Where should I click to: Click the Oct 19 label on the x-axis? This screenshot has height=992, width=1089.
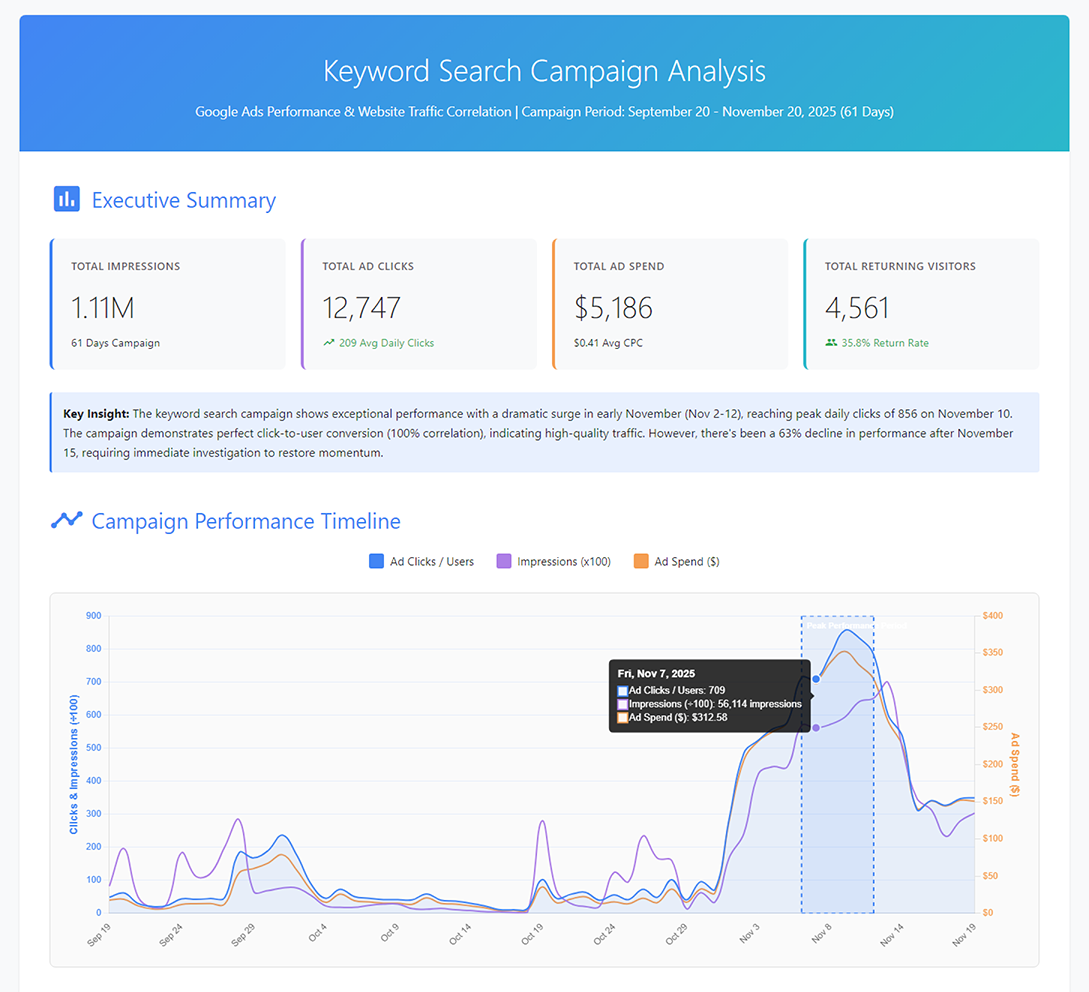533,933
